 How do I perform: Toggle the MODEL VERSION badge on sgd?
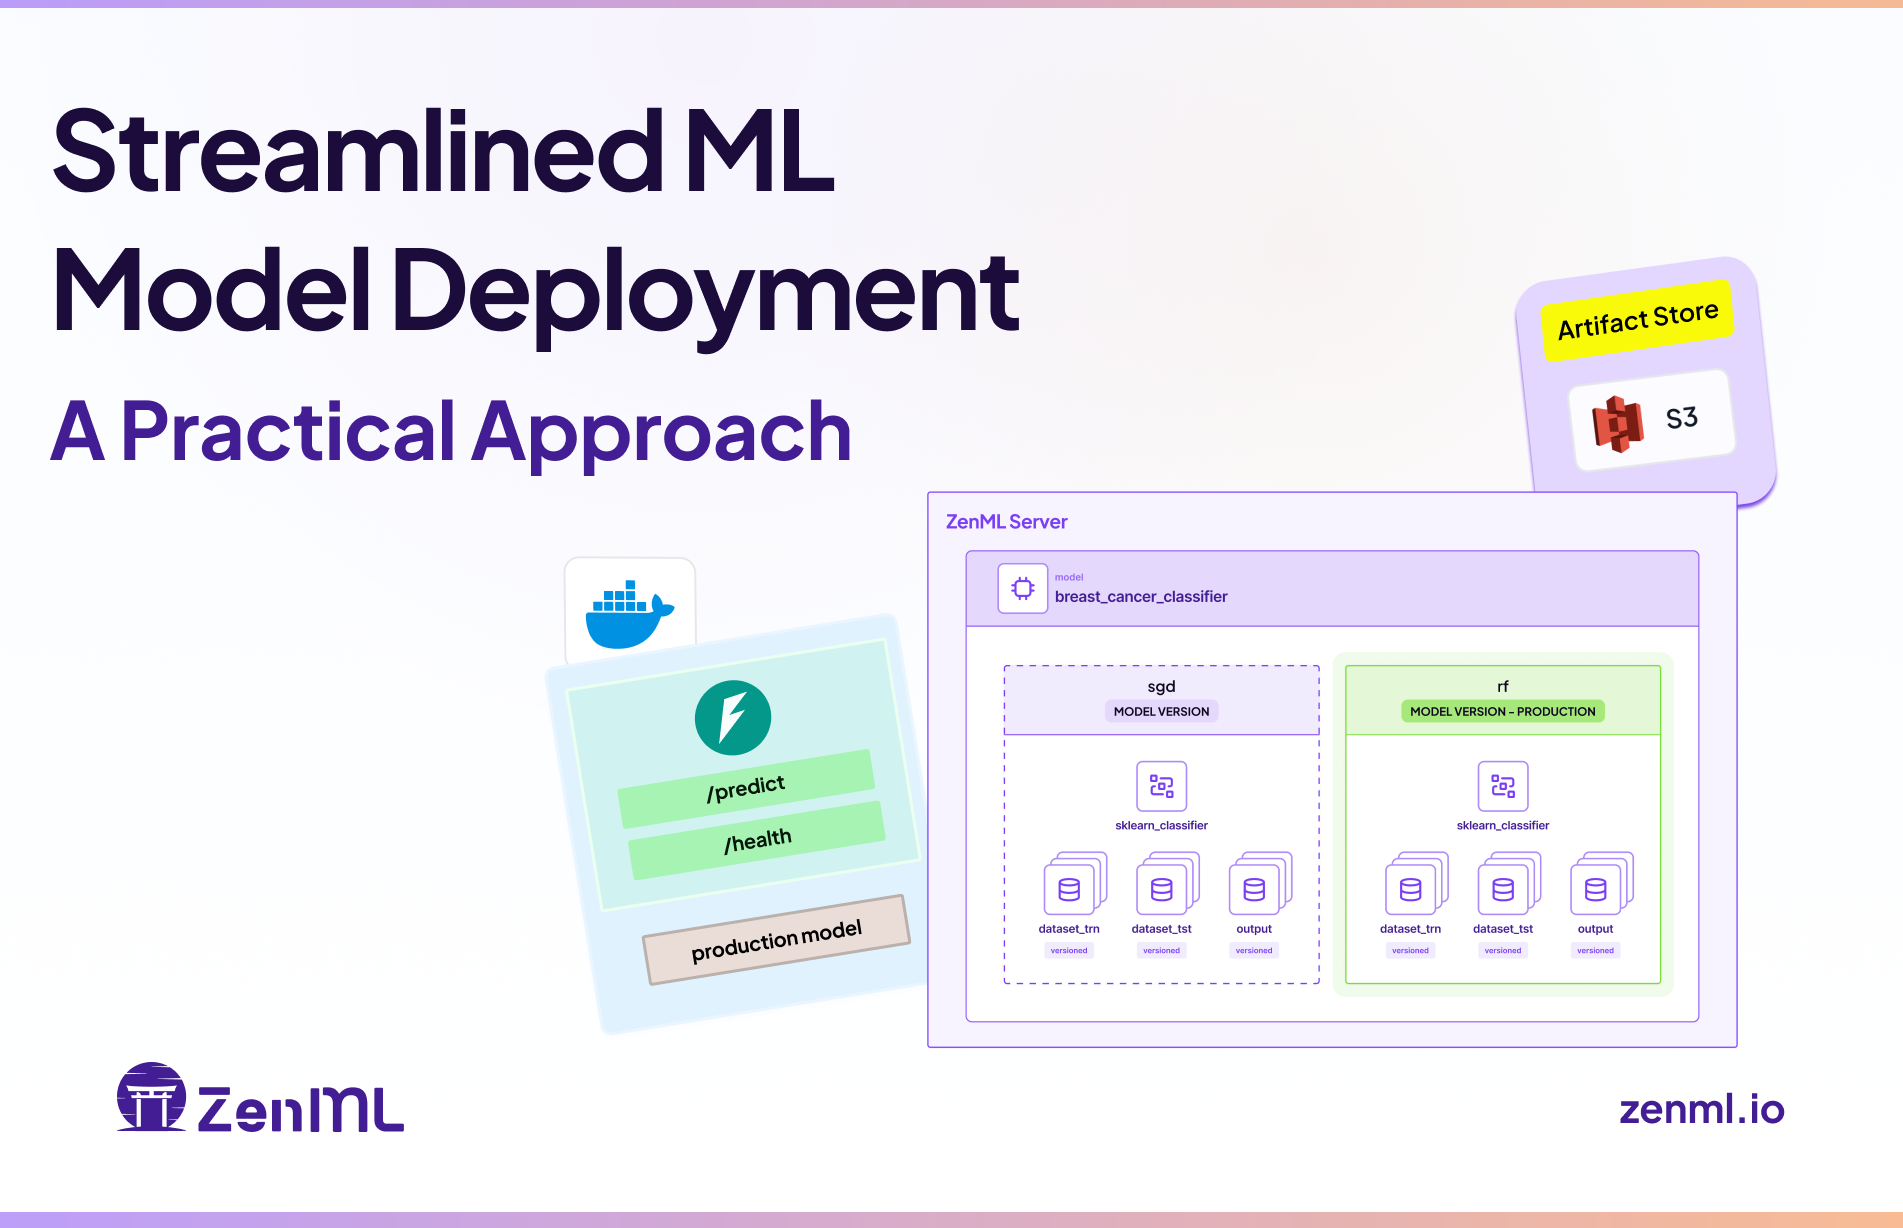(1162, 711)
